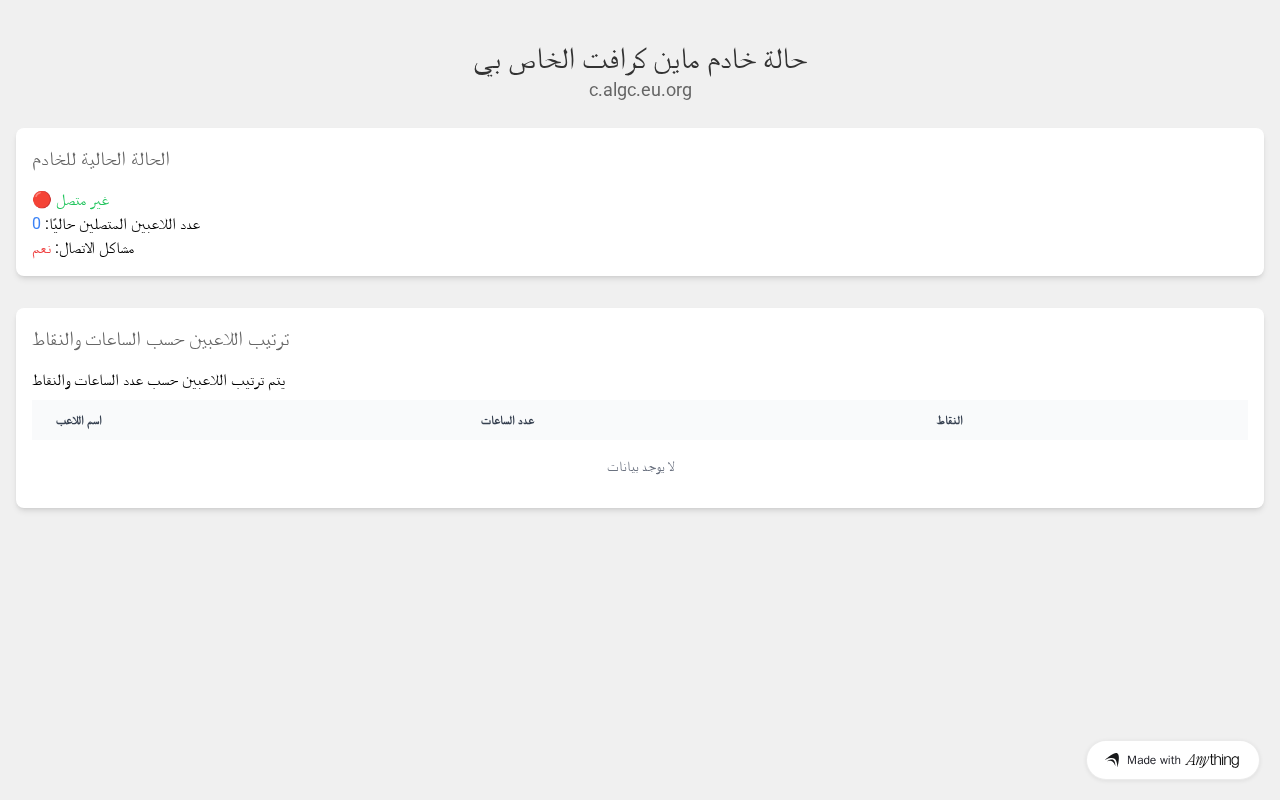The width and height of the screenshot is (1280, 800).
Task: Click the red نعم connection problems value
Action: point(41,249)
